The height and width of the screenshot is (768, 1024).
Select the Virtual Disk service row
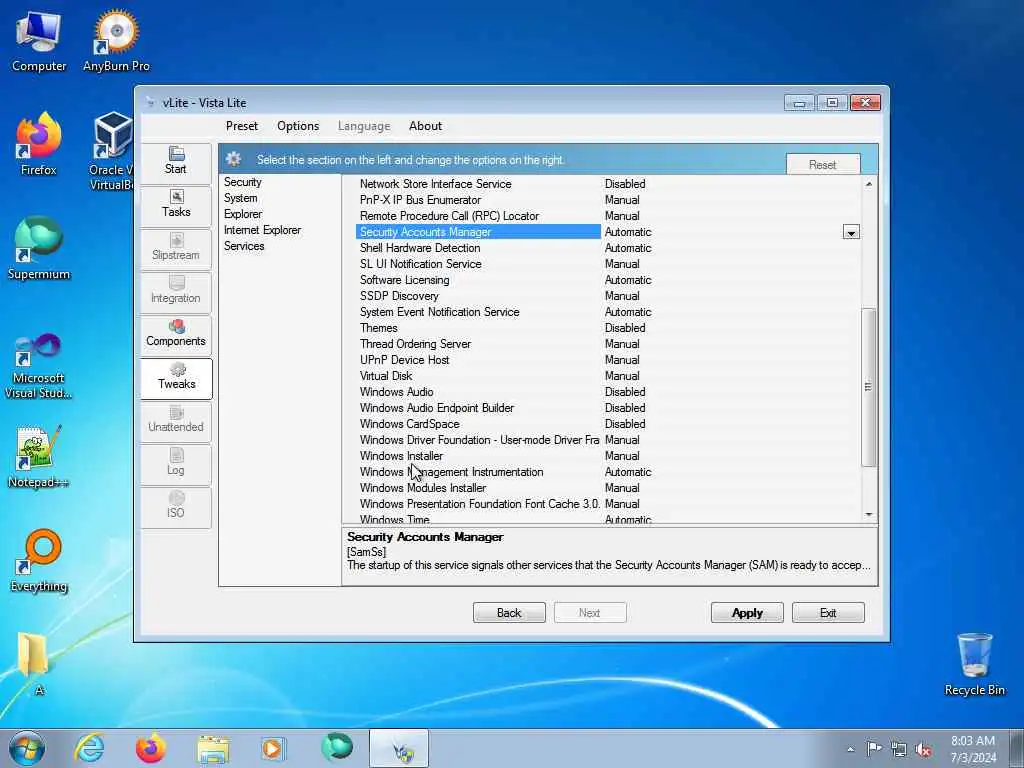609,376
